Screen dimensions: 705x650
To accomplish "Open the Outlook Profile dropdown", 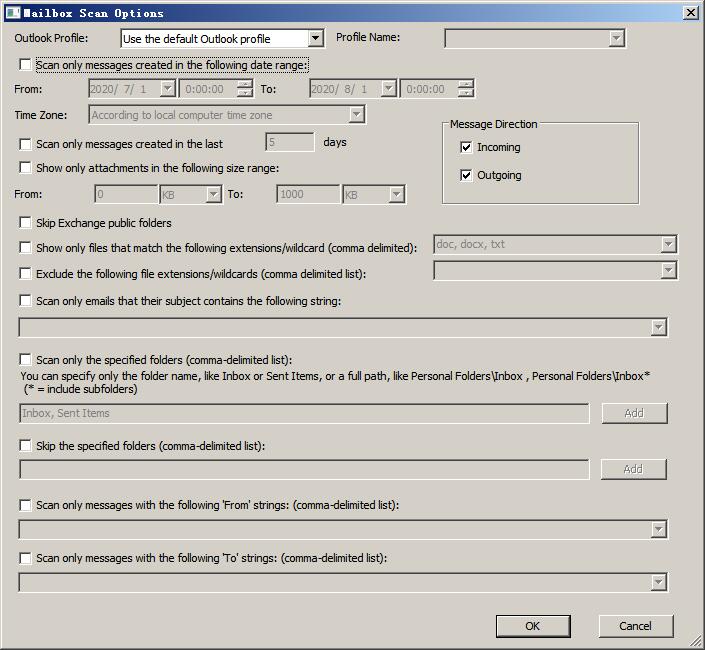I will (x=316, y=38).
